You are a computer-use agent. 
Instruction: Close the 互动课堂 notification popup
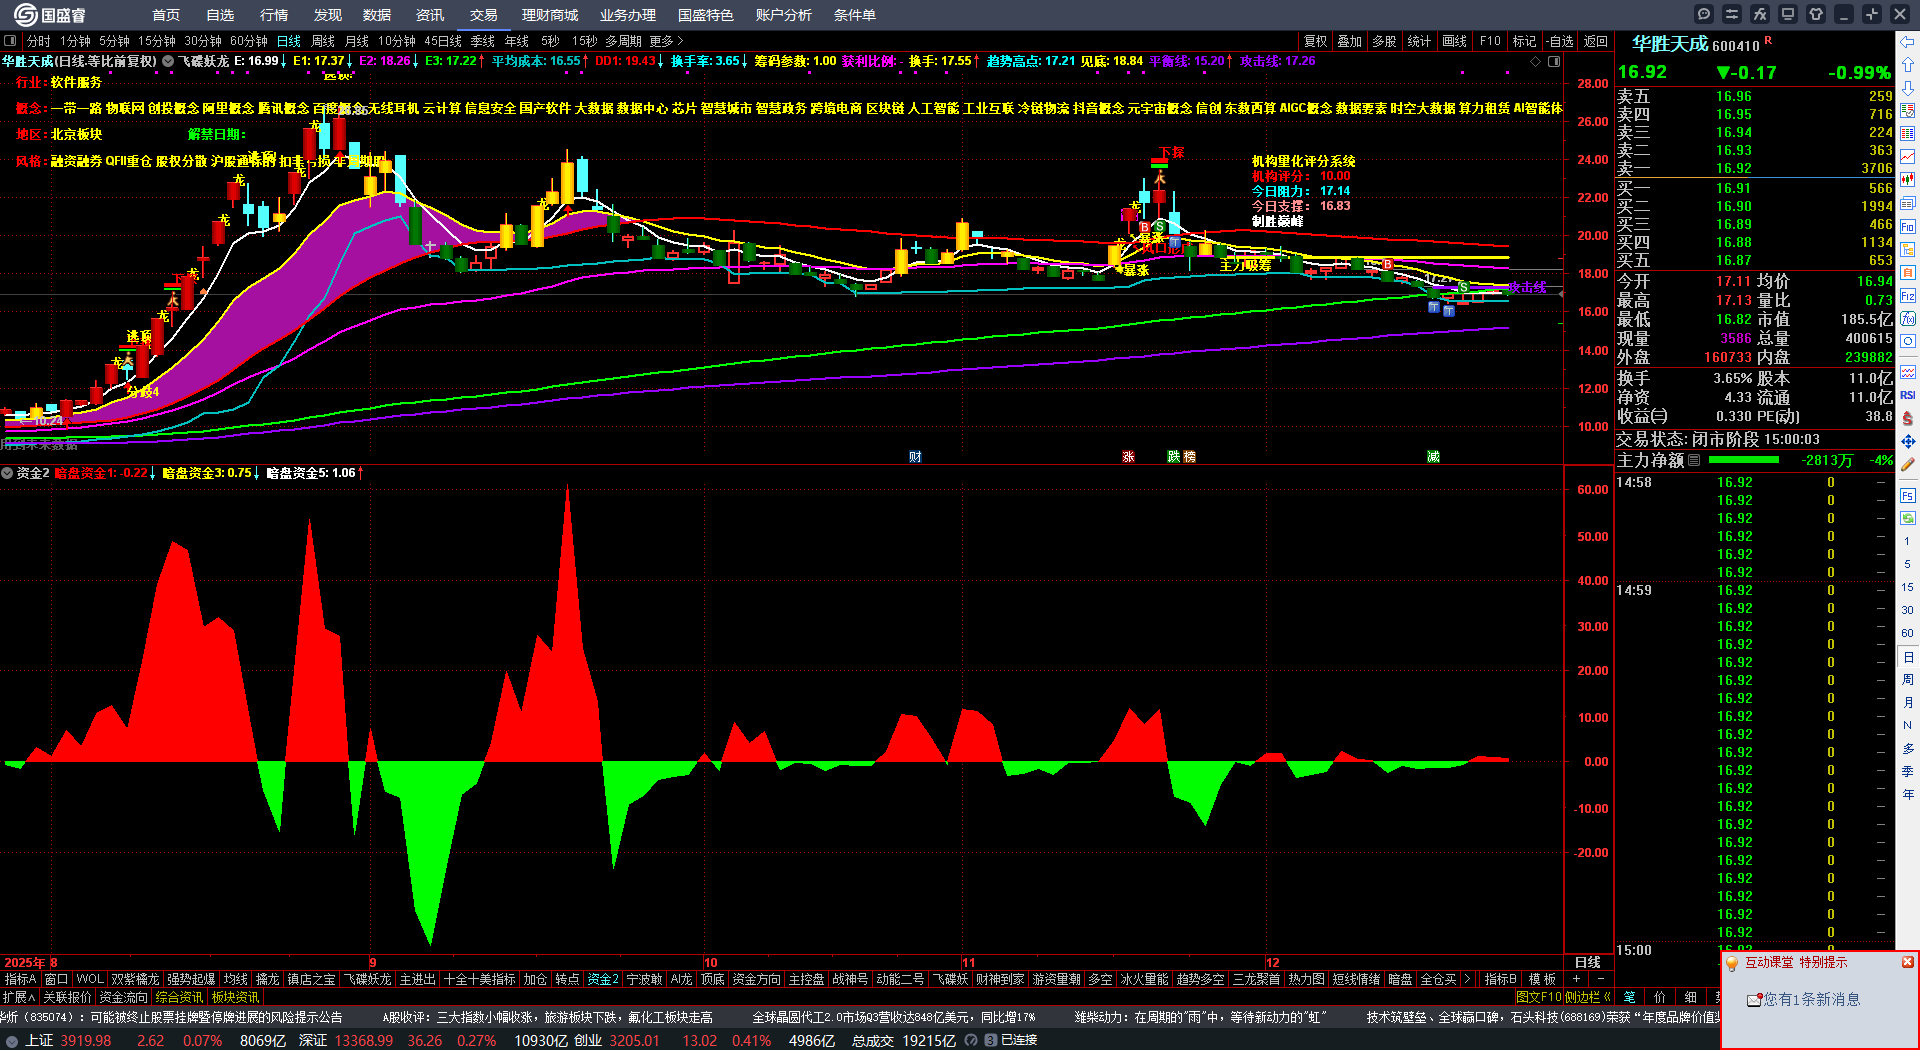pos(1907,962)
